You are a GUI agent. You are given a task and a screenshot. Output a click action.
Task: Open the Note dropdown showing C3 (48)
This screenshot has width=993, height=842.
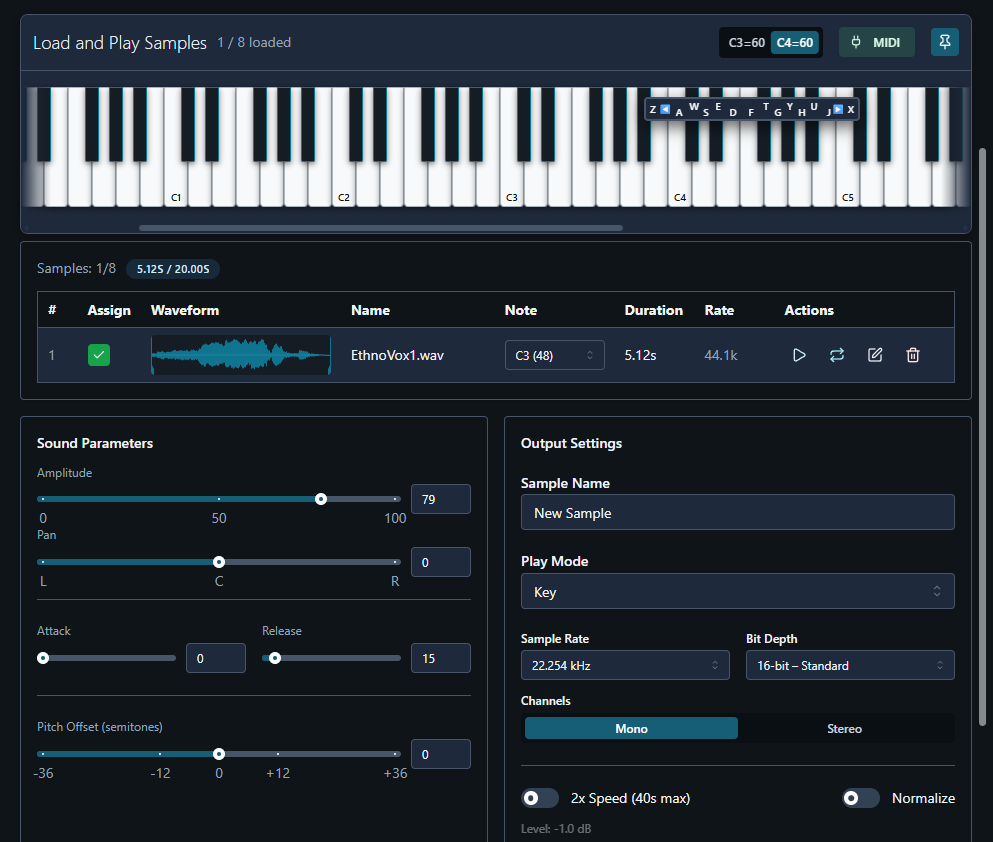pyautogui.click(x=554, y=355)
